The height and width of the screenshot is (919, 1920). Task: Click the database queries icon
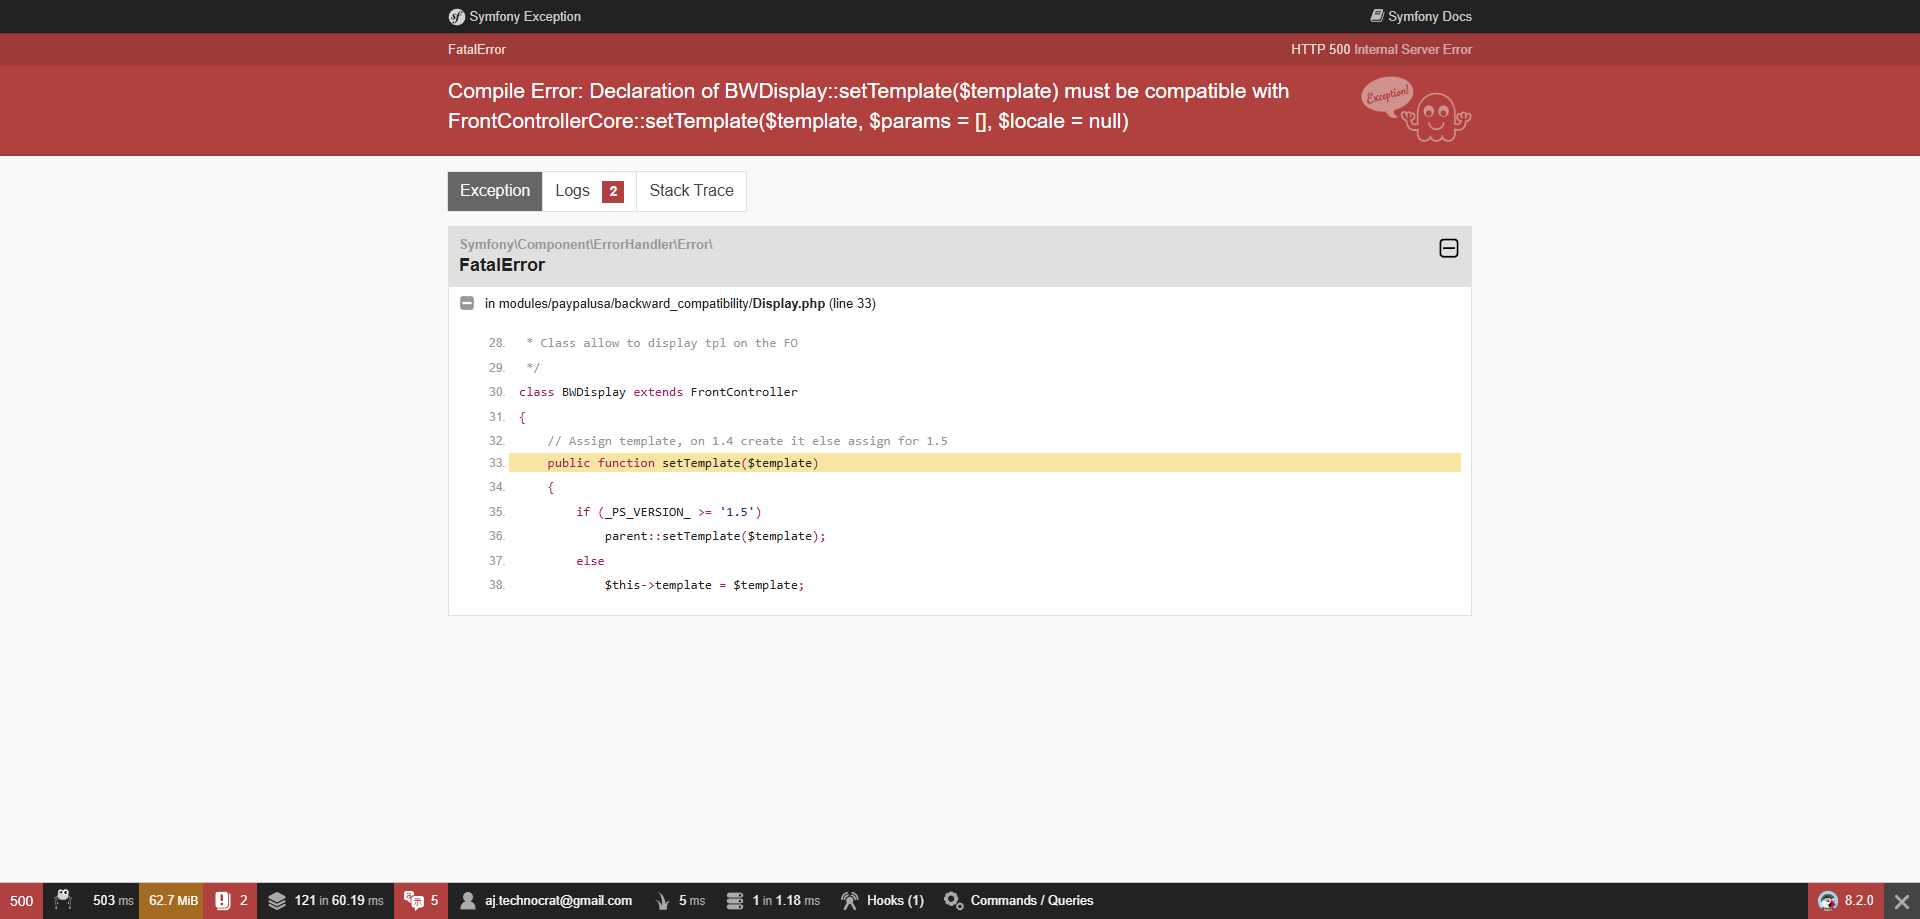coord(735,901)
